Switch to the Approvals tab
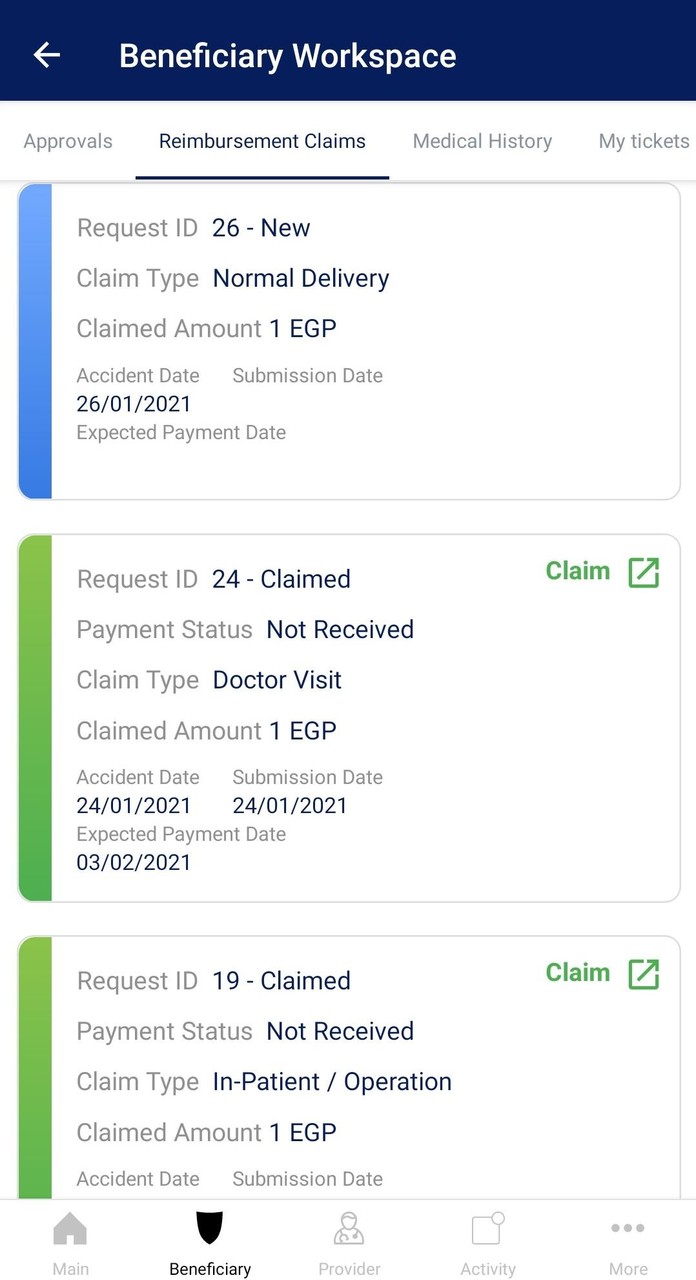 (x=67, y=141)
